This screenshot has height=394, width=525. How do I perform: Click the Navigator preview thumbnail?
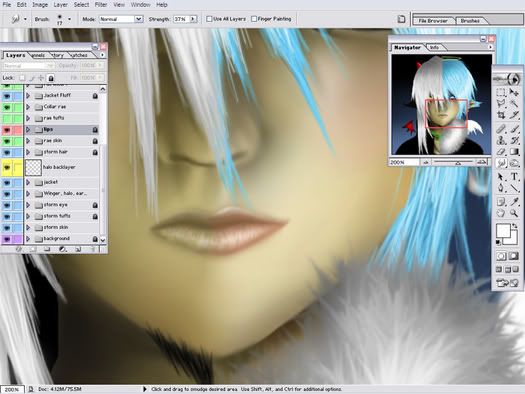[x=441, y=104]
